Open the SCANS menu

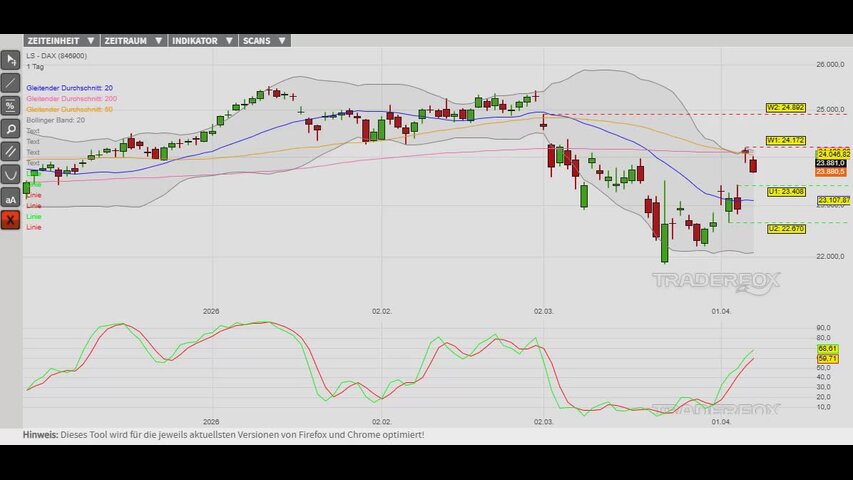click(264, 41)
